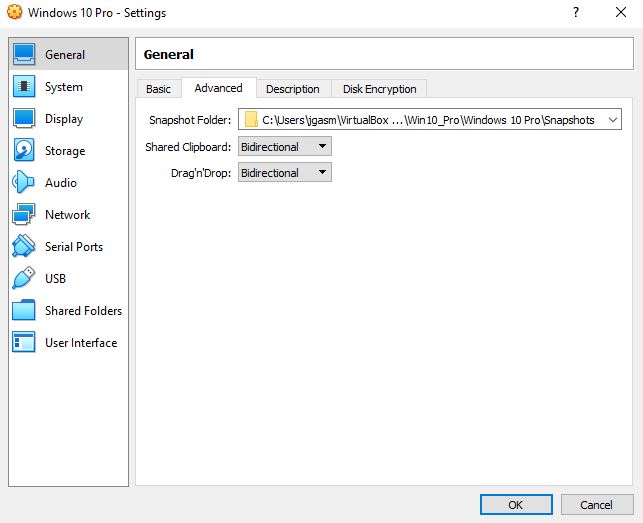Screen dimensions: 643x523
Task: Open the User Interface label
Action: [x=81, y=343]
